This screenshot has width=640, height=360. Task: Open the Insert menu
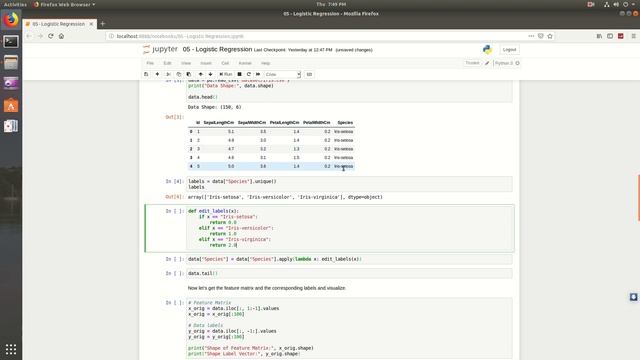coord(206,63)
